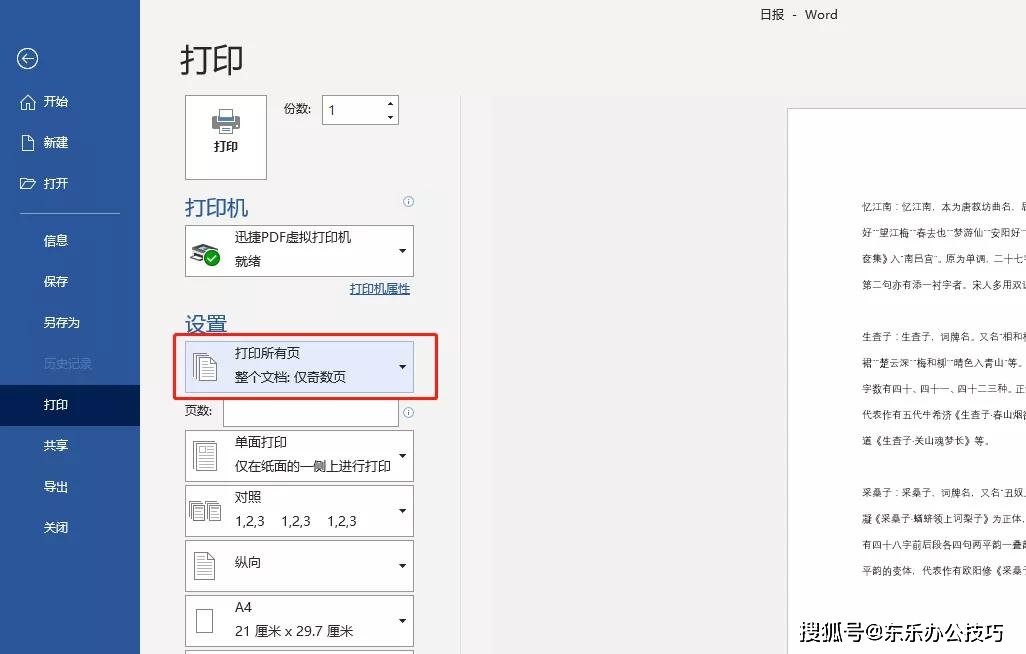Click the 采桑子 paragraph in print preview

click(x=944, y=531)
